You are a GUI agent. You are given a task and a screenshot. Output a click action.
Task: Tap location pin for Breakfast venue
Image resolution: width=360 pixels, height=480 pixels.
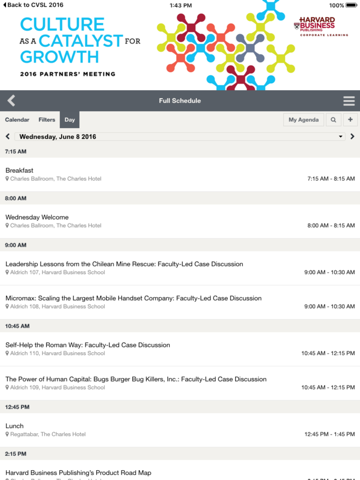[x=7, y=179]
